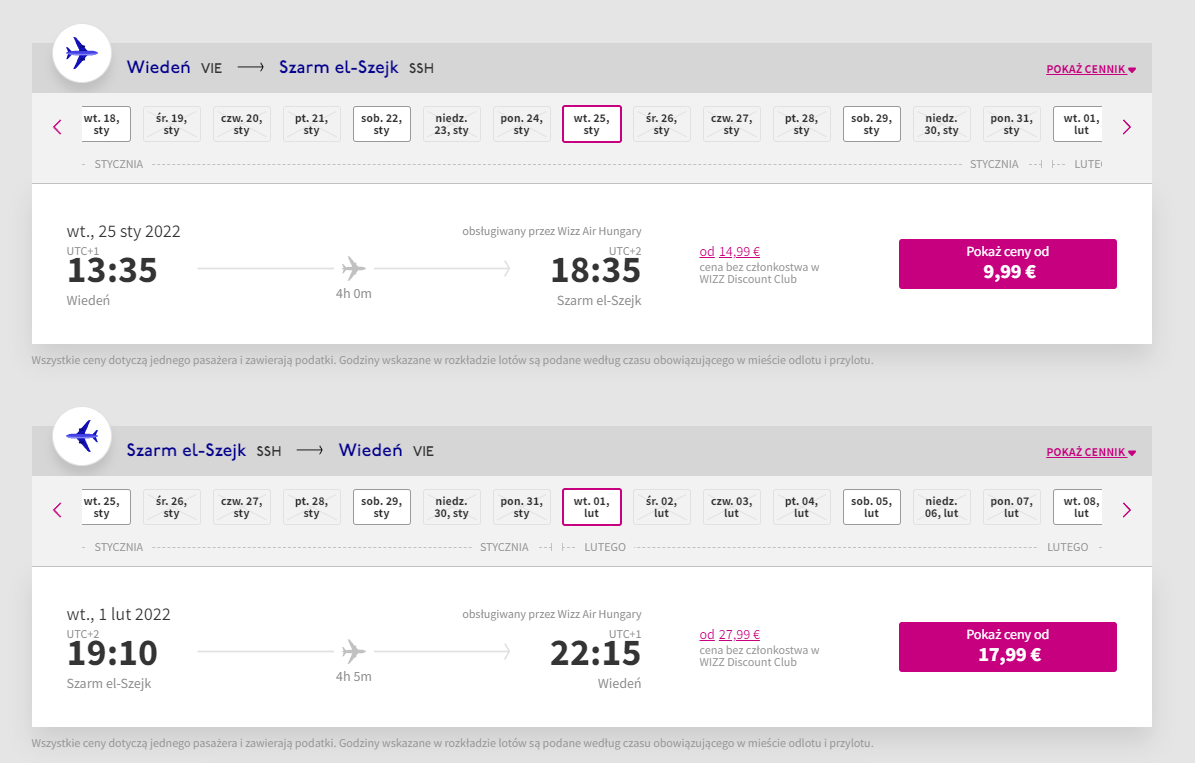This screenshot has width=1195, height=763.
Task: Expand POKAŻ CENNIK for the outbound flight
Action: (1091, 69)
